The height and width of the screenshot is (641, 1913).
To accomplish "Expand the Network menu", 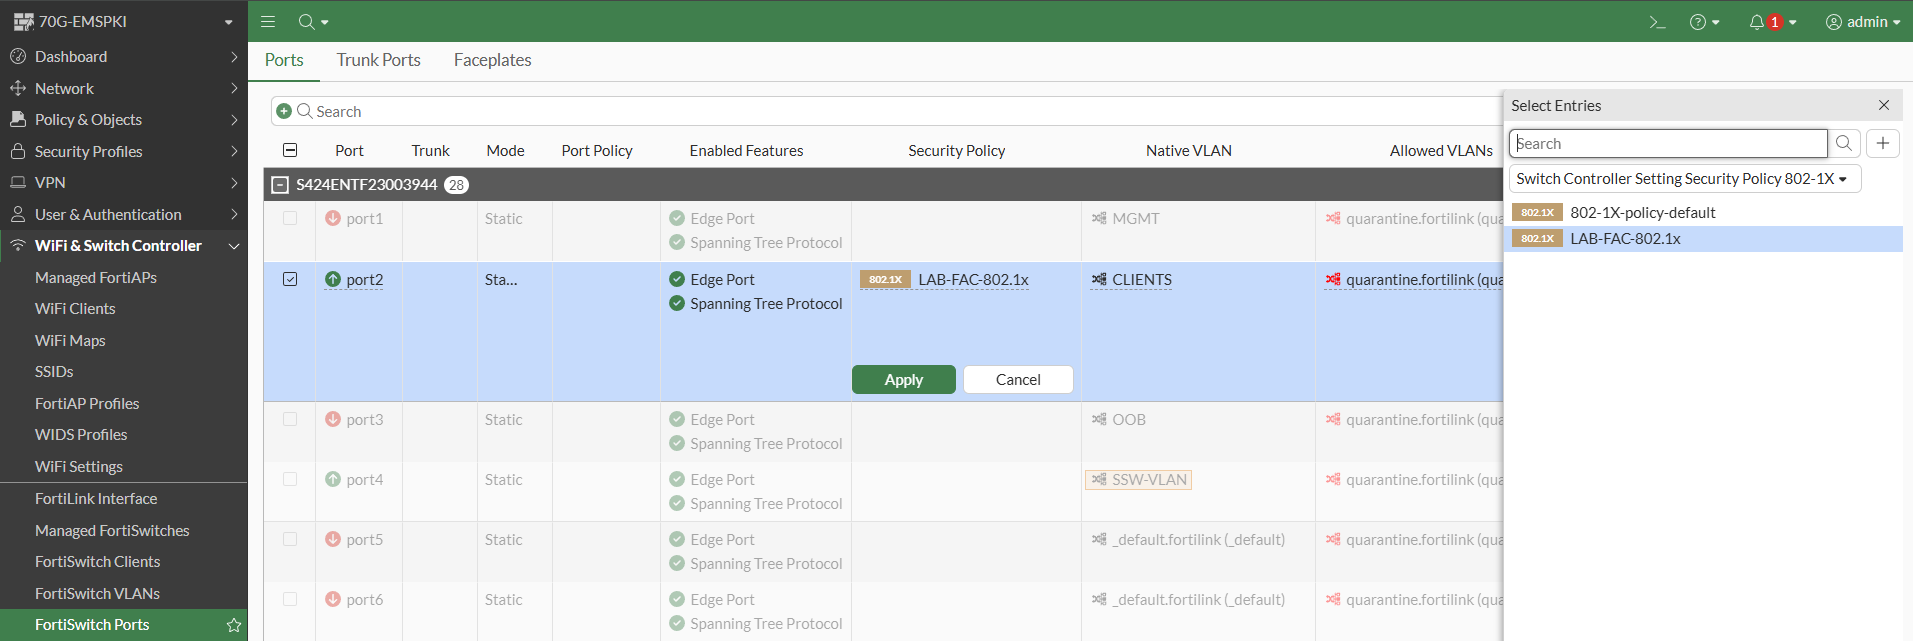I will click(x=234, y=88).
